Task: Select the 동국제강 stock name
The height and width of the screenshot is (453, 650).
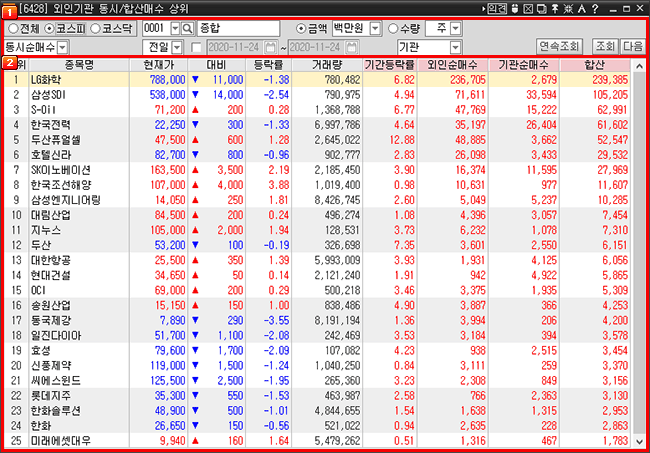Action: click(51, 320)
